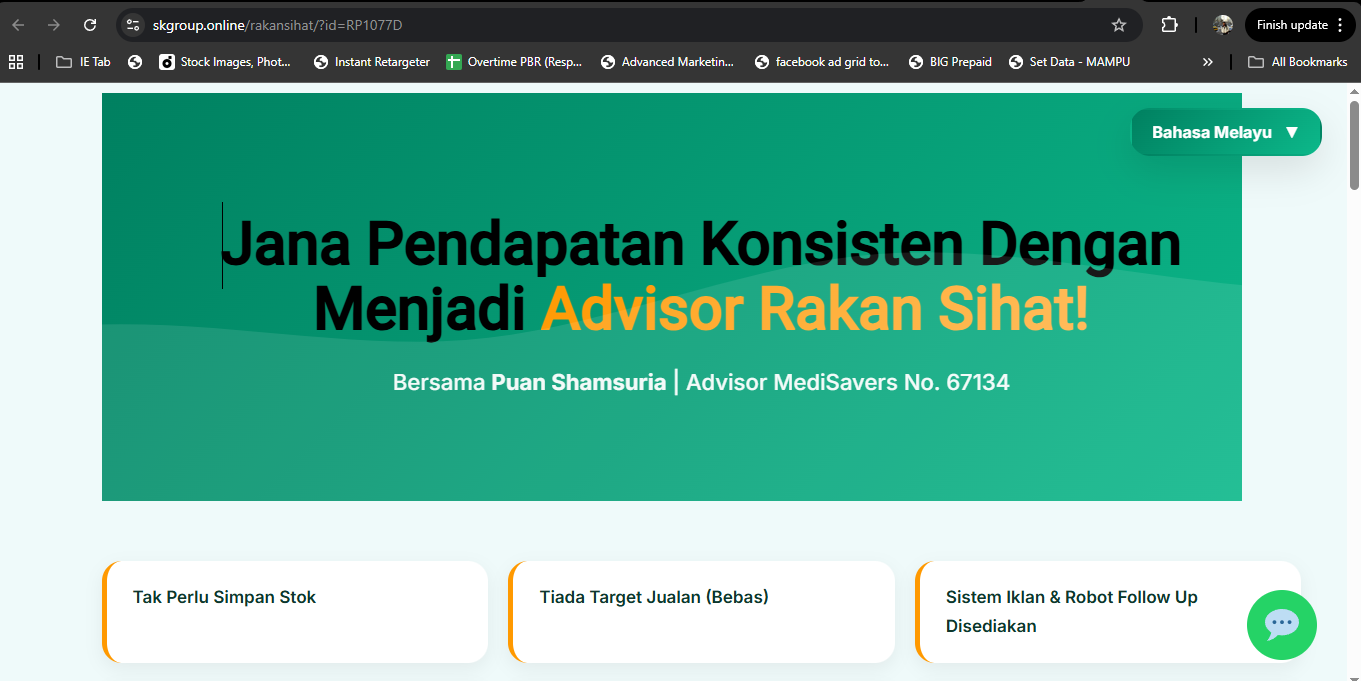The height and width of the screenshot is (681, 1361).
Task: Navigate back with the back arrow
Action: tap(20, 24)
